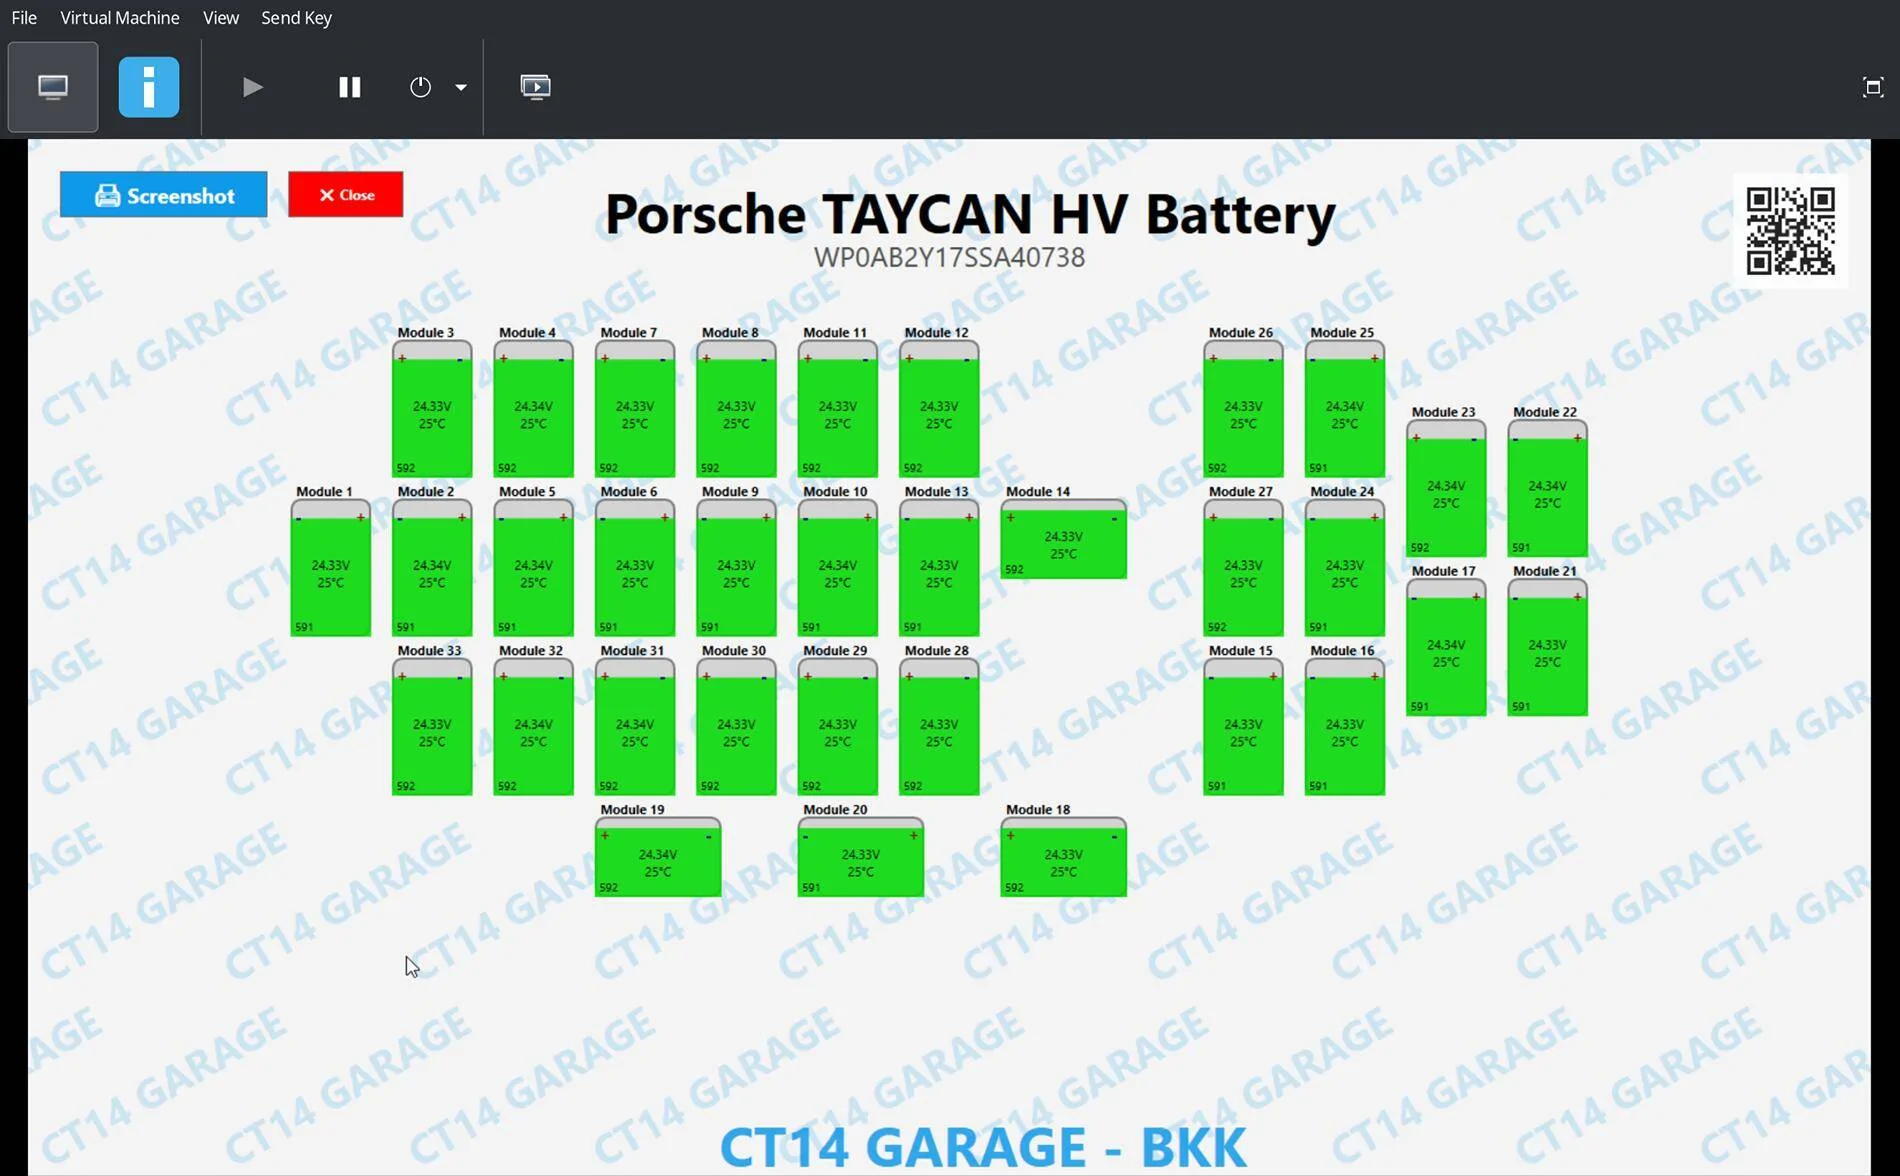
Task: Click the Module 3 battery cell
Action: pyautogui.click(x=432, y=409)
